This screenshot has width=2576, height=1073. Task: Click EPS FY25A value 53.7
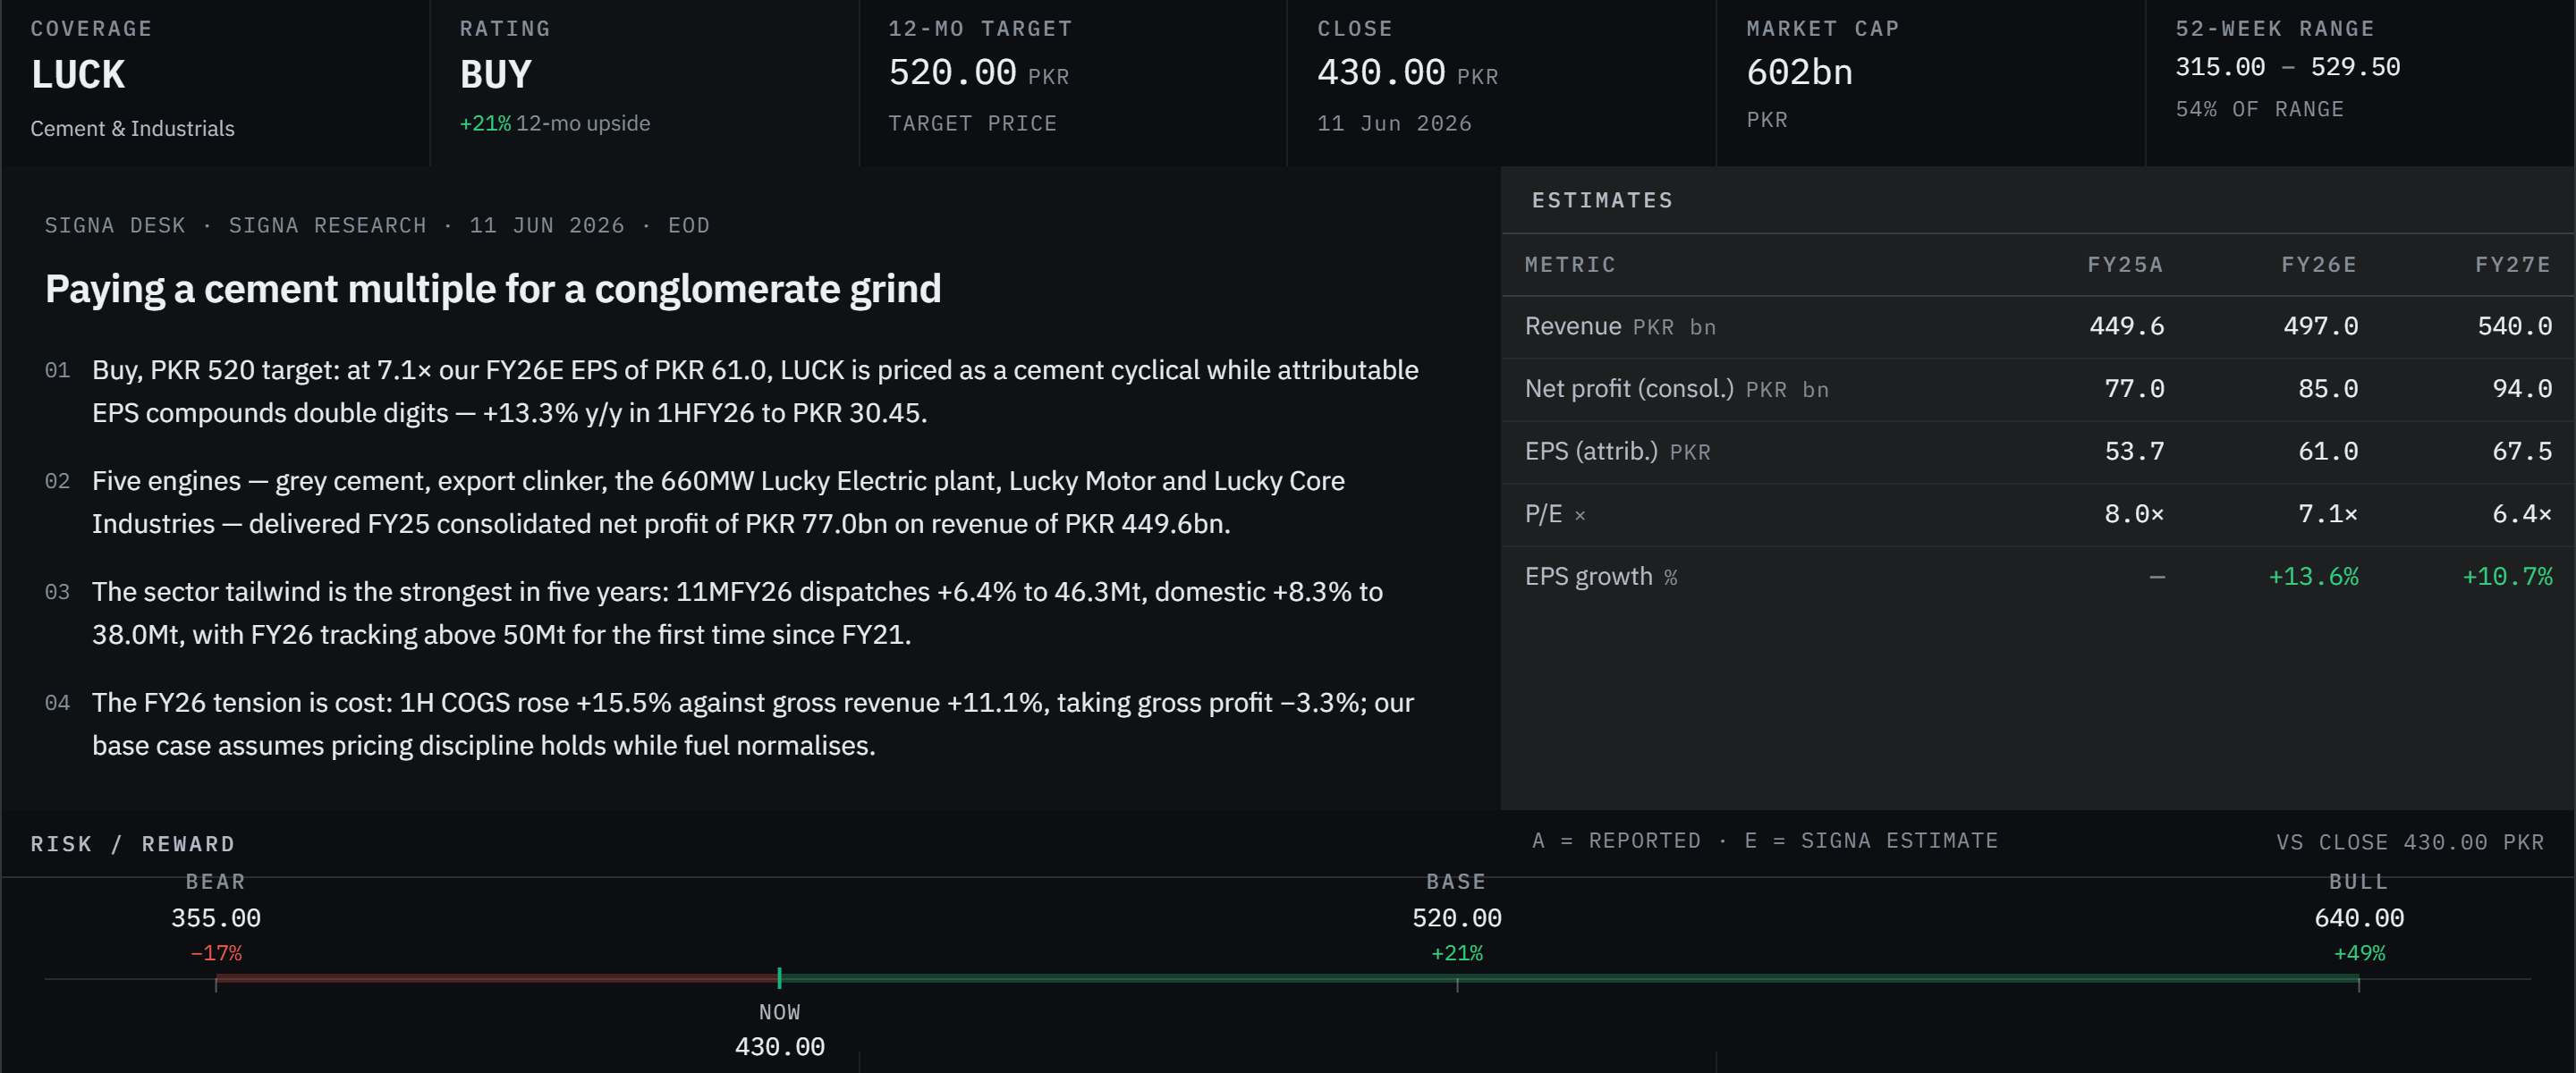click(x=2134, y=452)
